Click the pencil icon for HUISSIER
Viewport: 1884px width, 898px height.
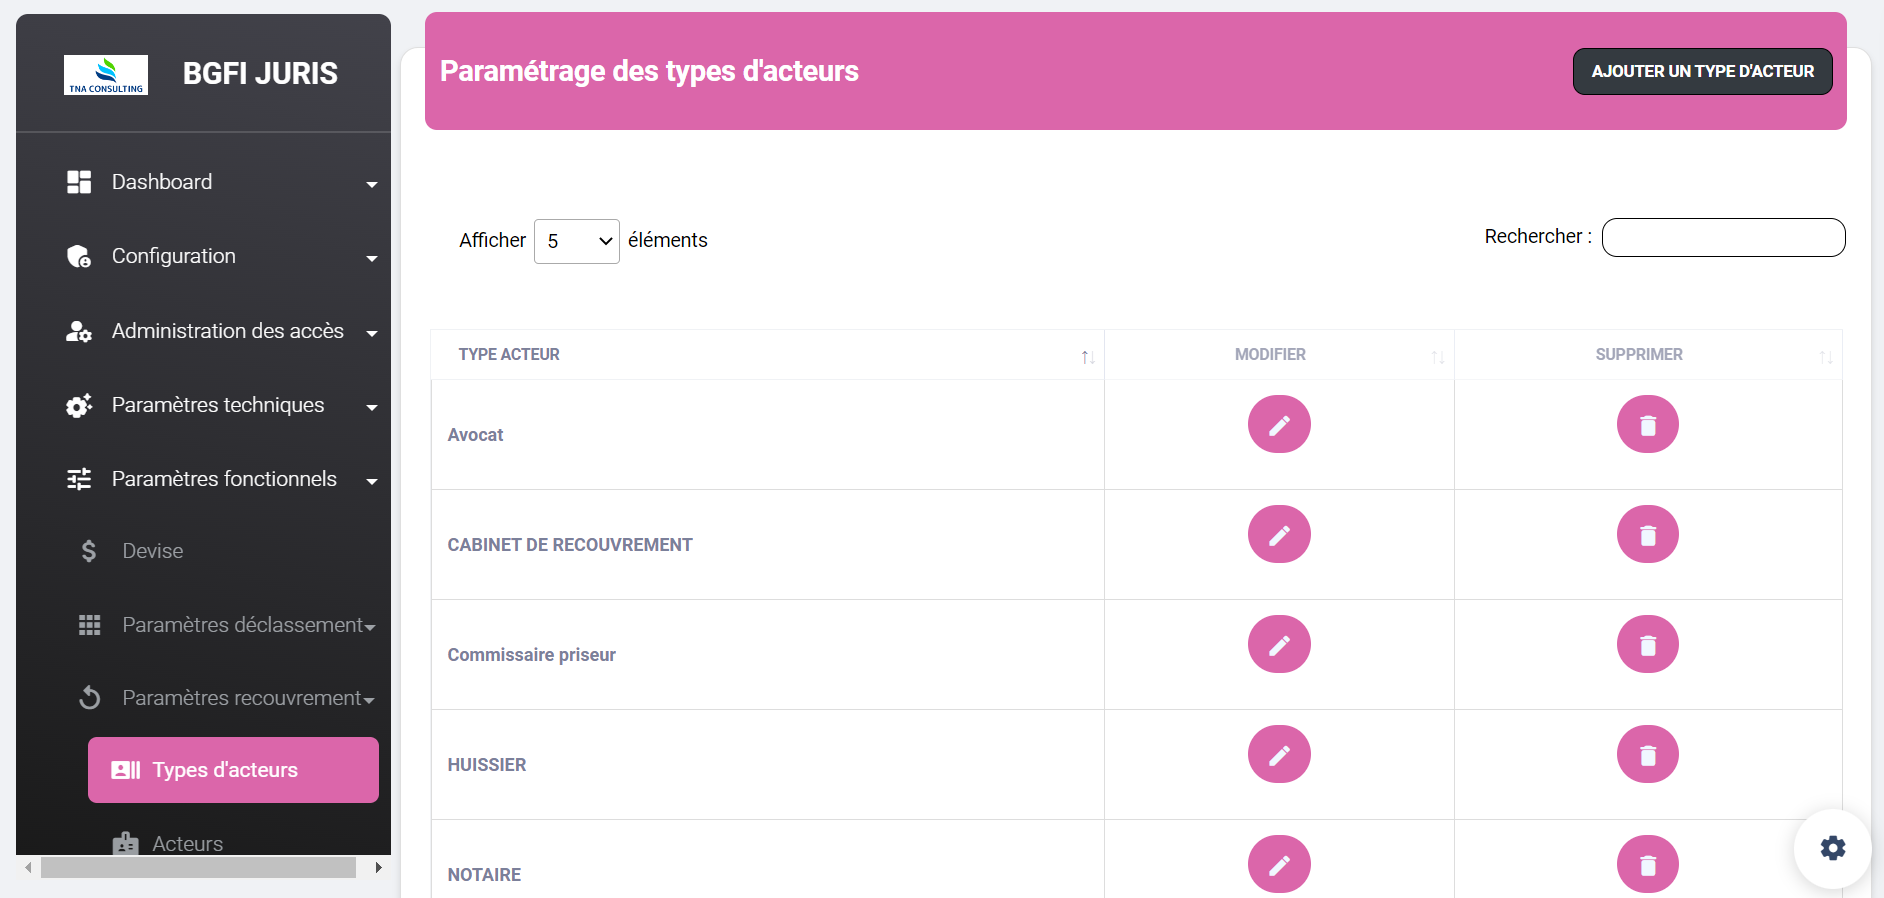point(1278,755)
